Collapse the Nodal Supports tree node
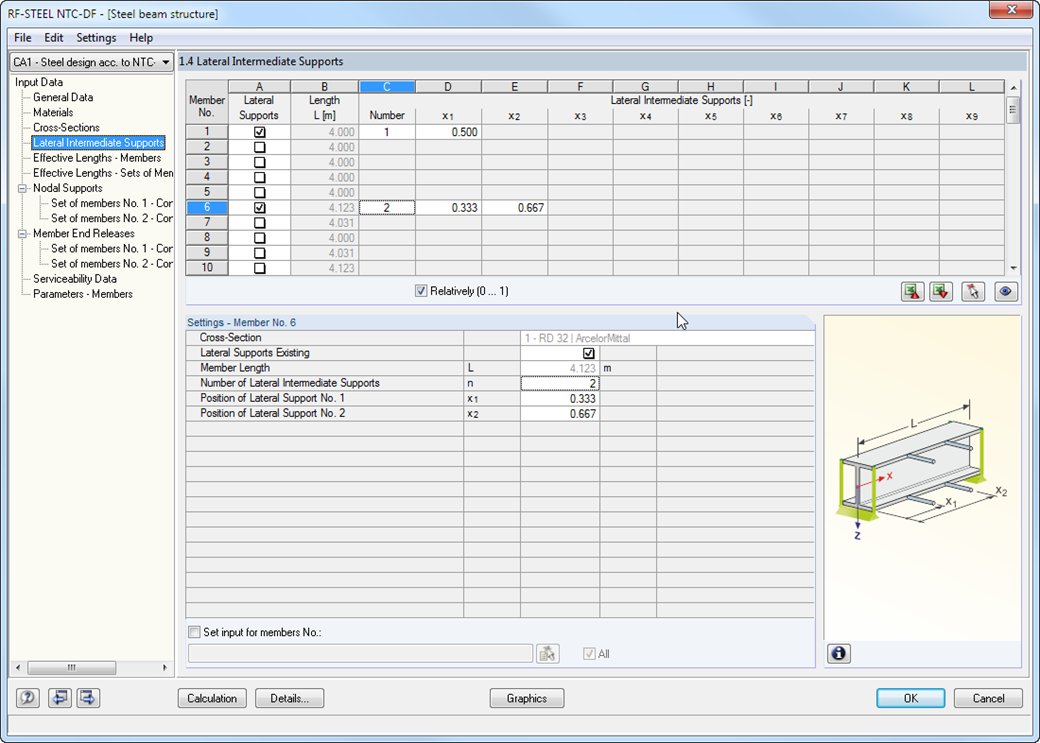 22,188
